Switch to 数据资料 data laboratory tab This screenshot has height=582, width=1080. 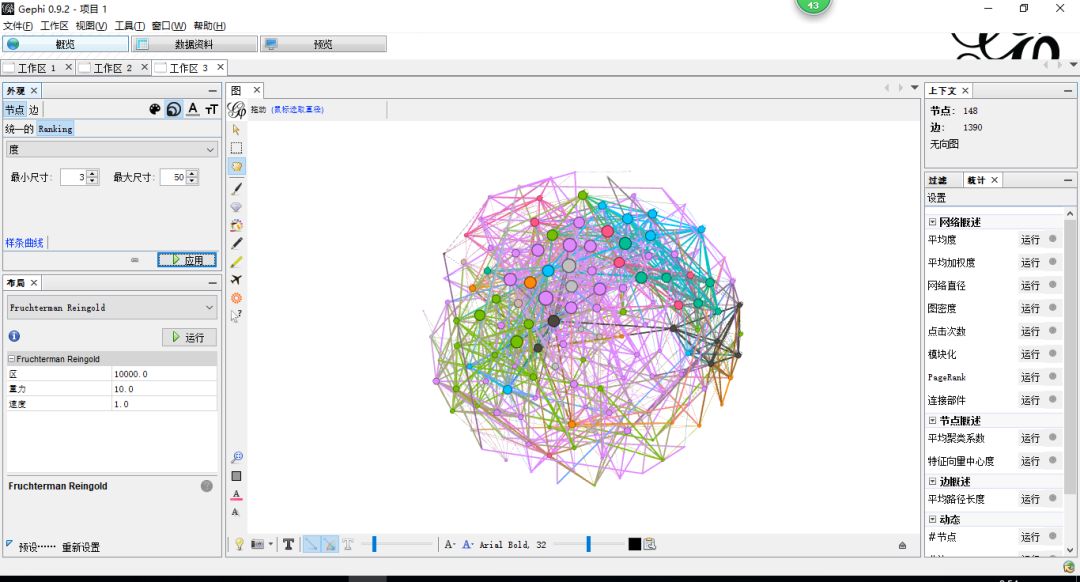pos(195,44)
